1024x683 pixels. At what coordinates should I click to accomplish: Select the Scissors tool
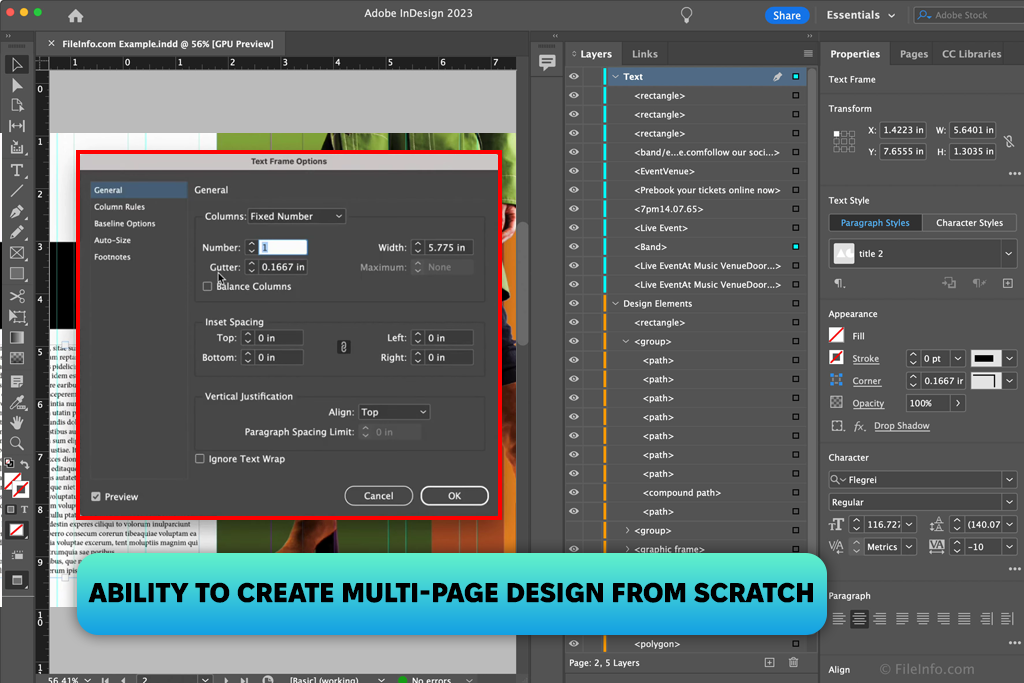point(17,296)
